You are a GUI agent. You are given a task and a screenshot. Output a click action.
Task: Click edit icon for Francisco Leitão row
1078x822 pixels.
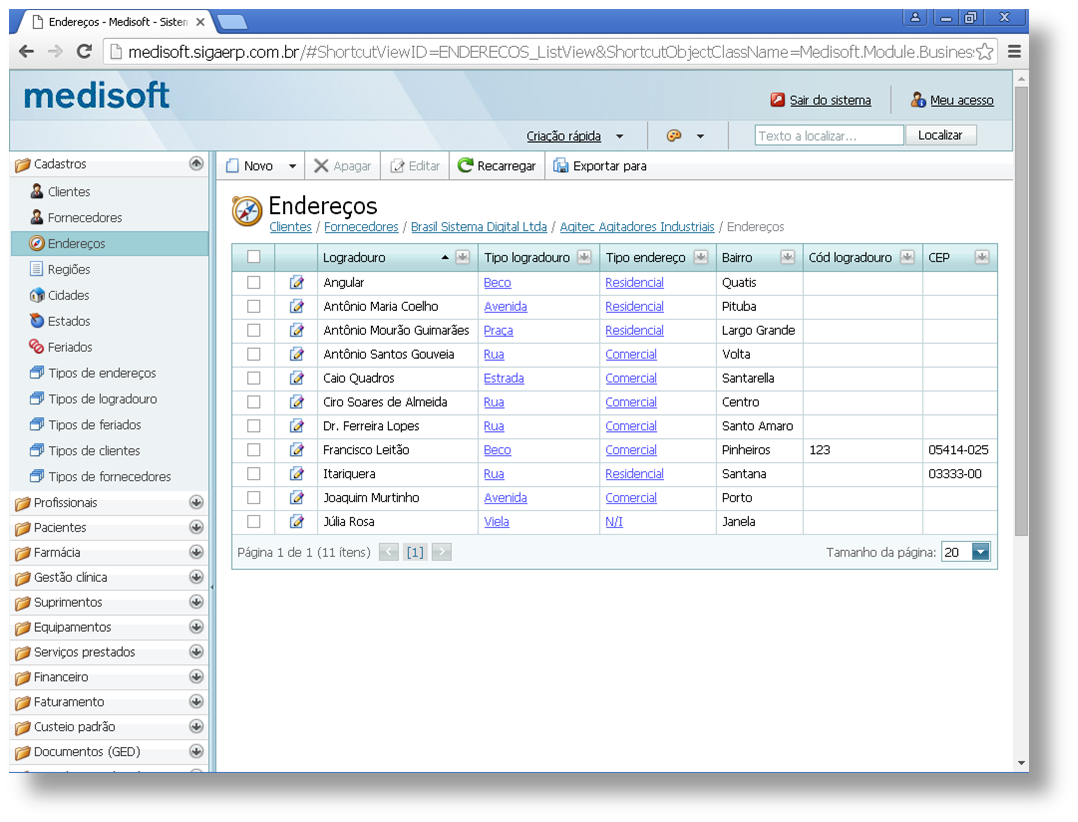(x=296, y=449)
